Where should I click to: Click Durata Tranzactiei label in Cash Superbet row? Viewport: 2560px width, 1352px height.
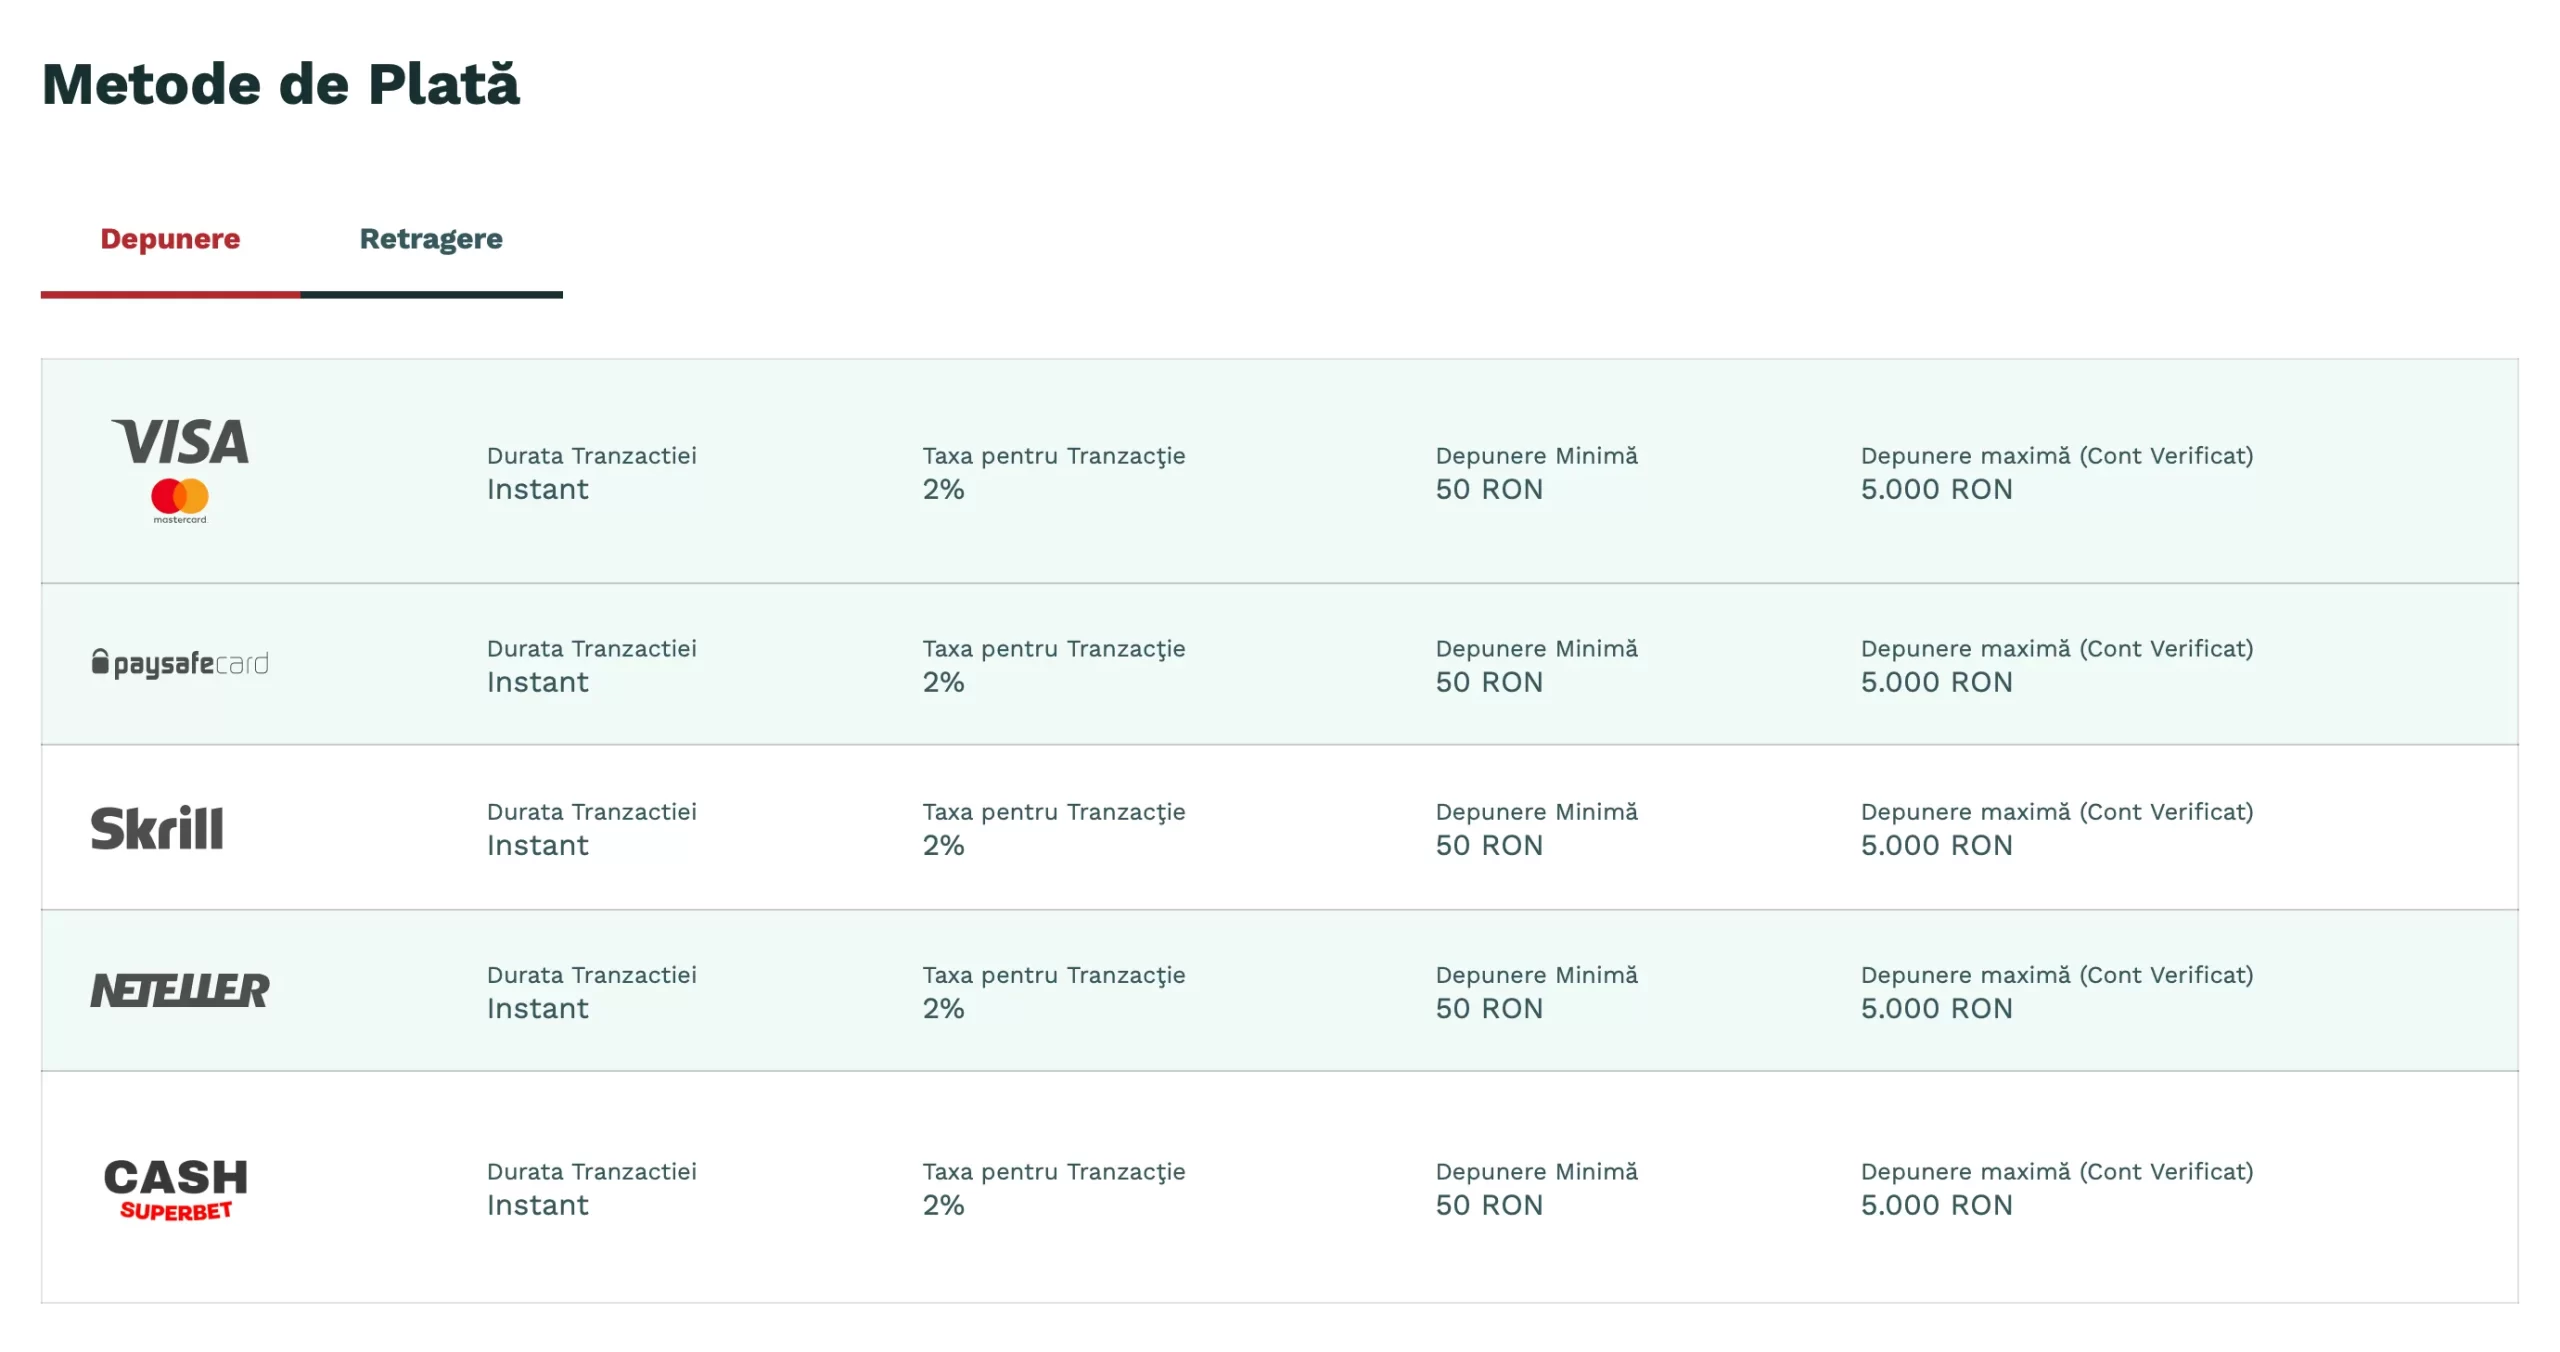pyautogui.click(x=592, y=1172)
